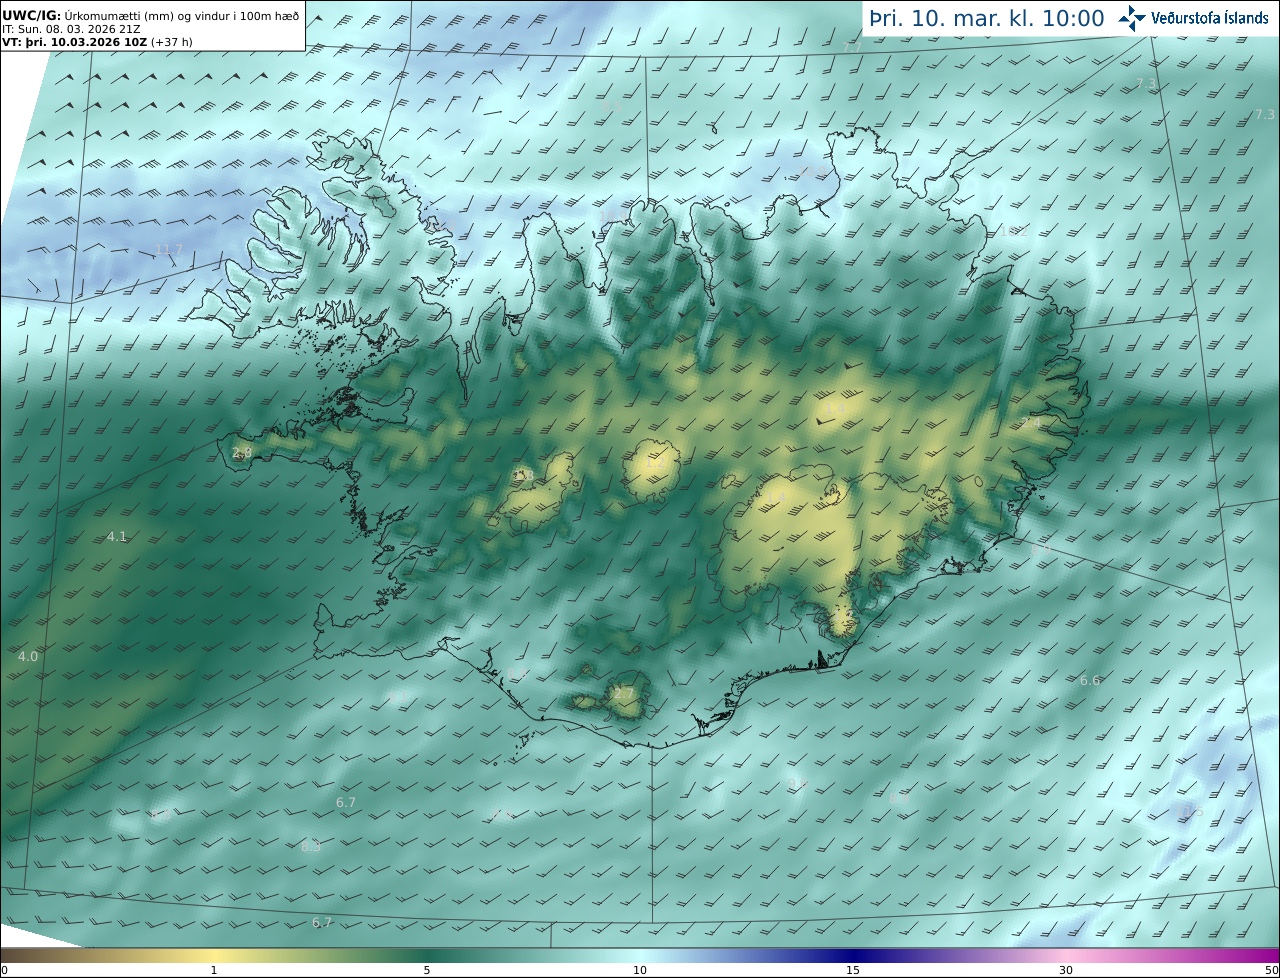Screen dimensions: 1280x978
Task: Click the 8.3 value on the map
Action: (x=311, y=846)
